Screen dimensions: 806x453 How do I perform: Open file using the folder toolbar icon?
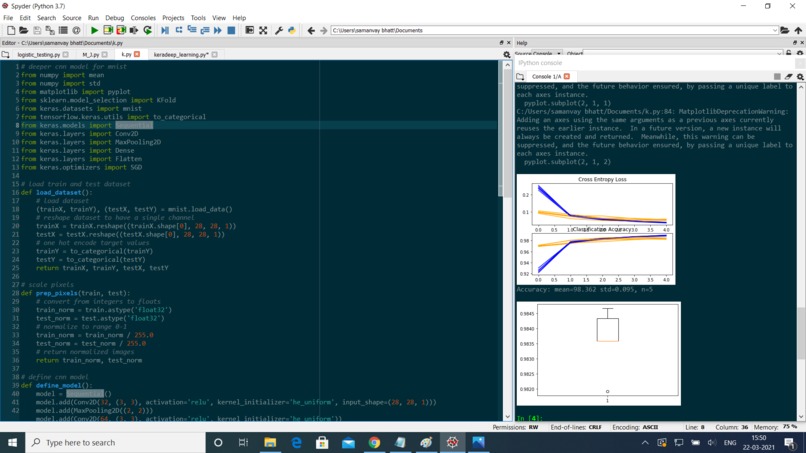pos(24,30)
